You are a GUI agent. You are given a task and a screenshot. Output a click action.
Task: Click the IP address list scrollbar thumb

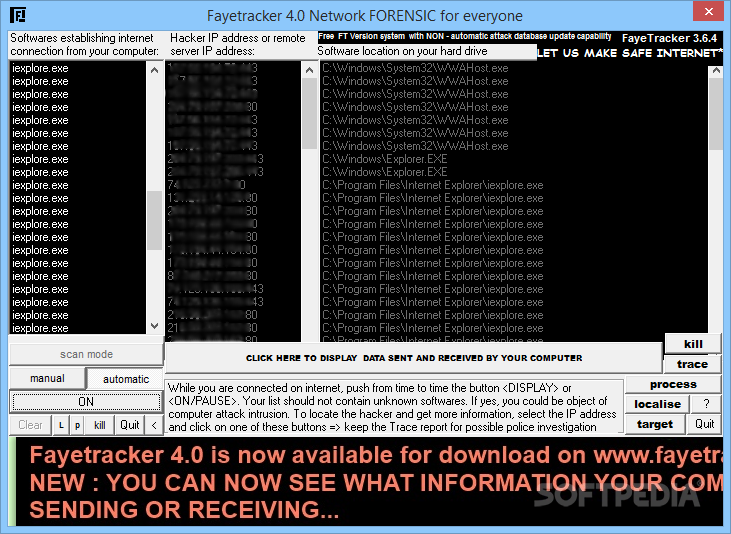pos(309,113)
